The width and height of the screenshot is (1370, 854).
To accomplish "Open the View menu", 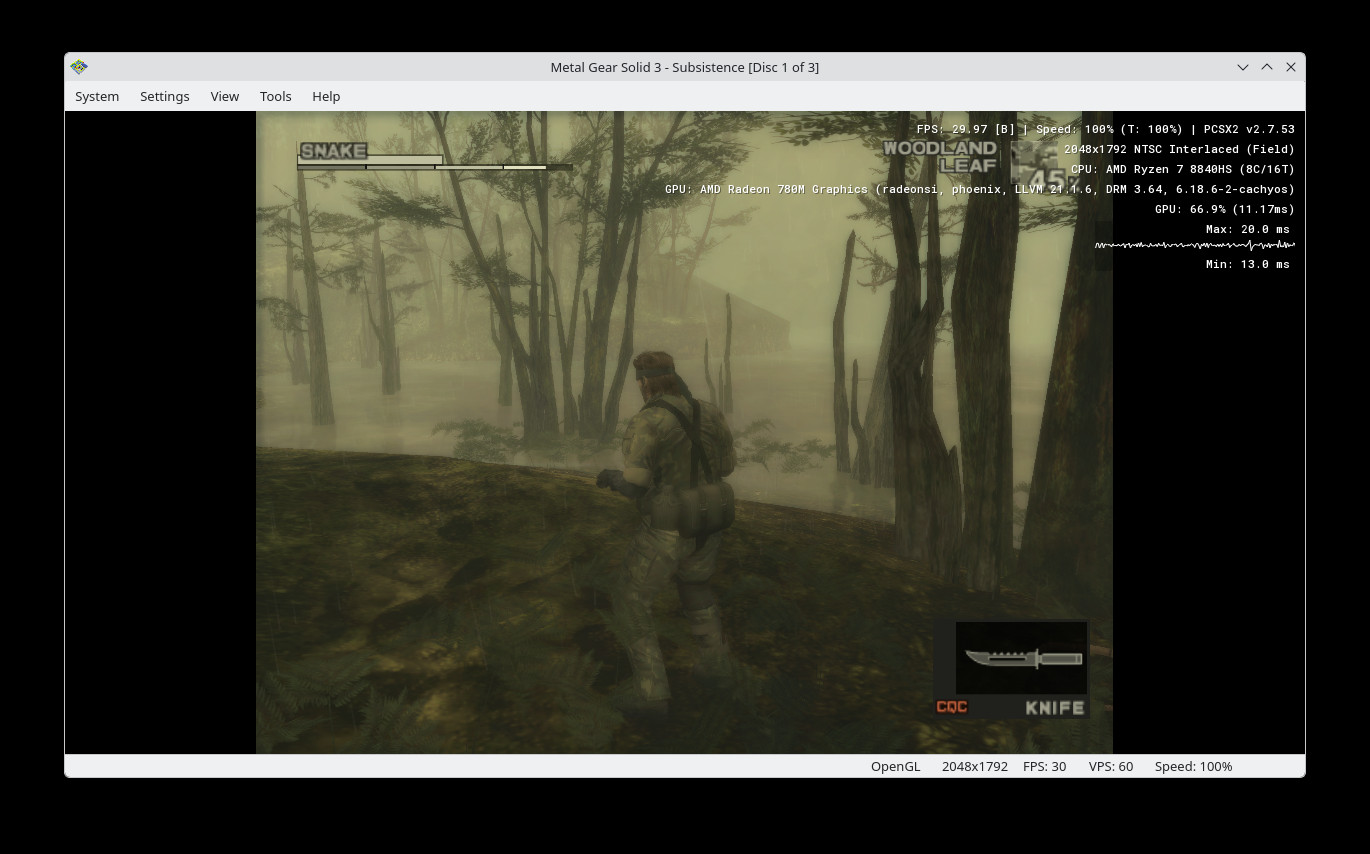I will point(225,96).
